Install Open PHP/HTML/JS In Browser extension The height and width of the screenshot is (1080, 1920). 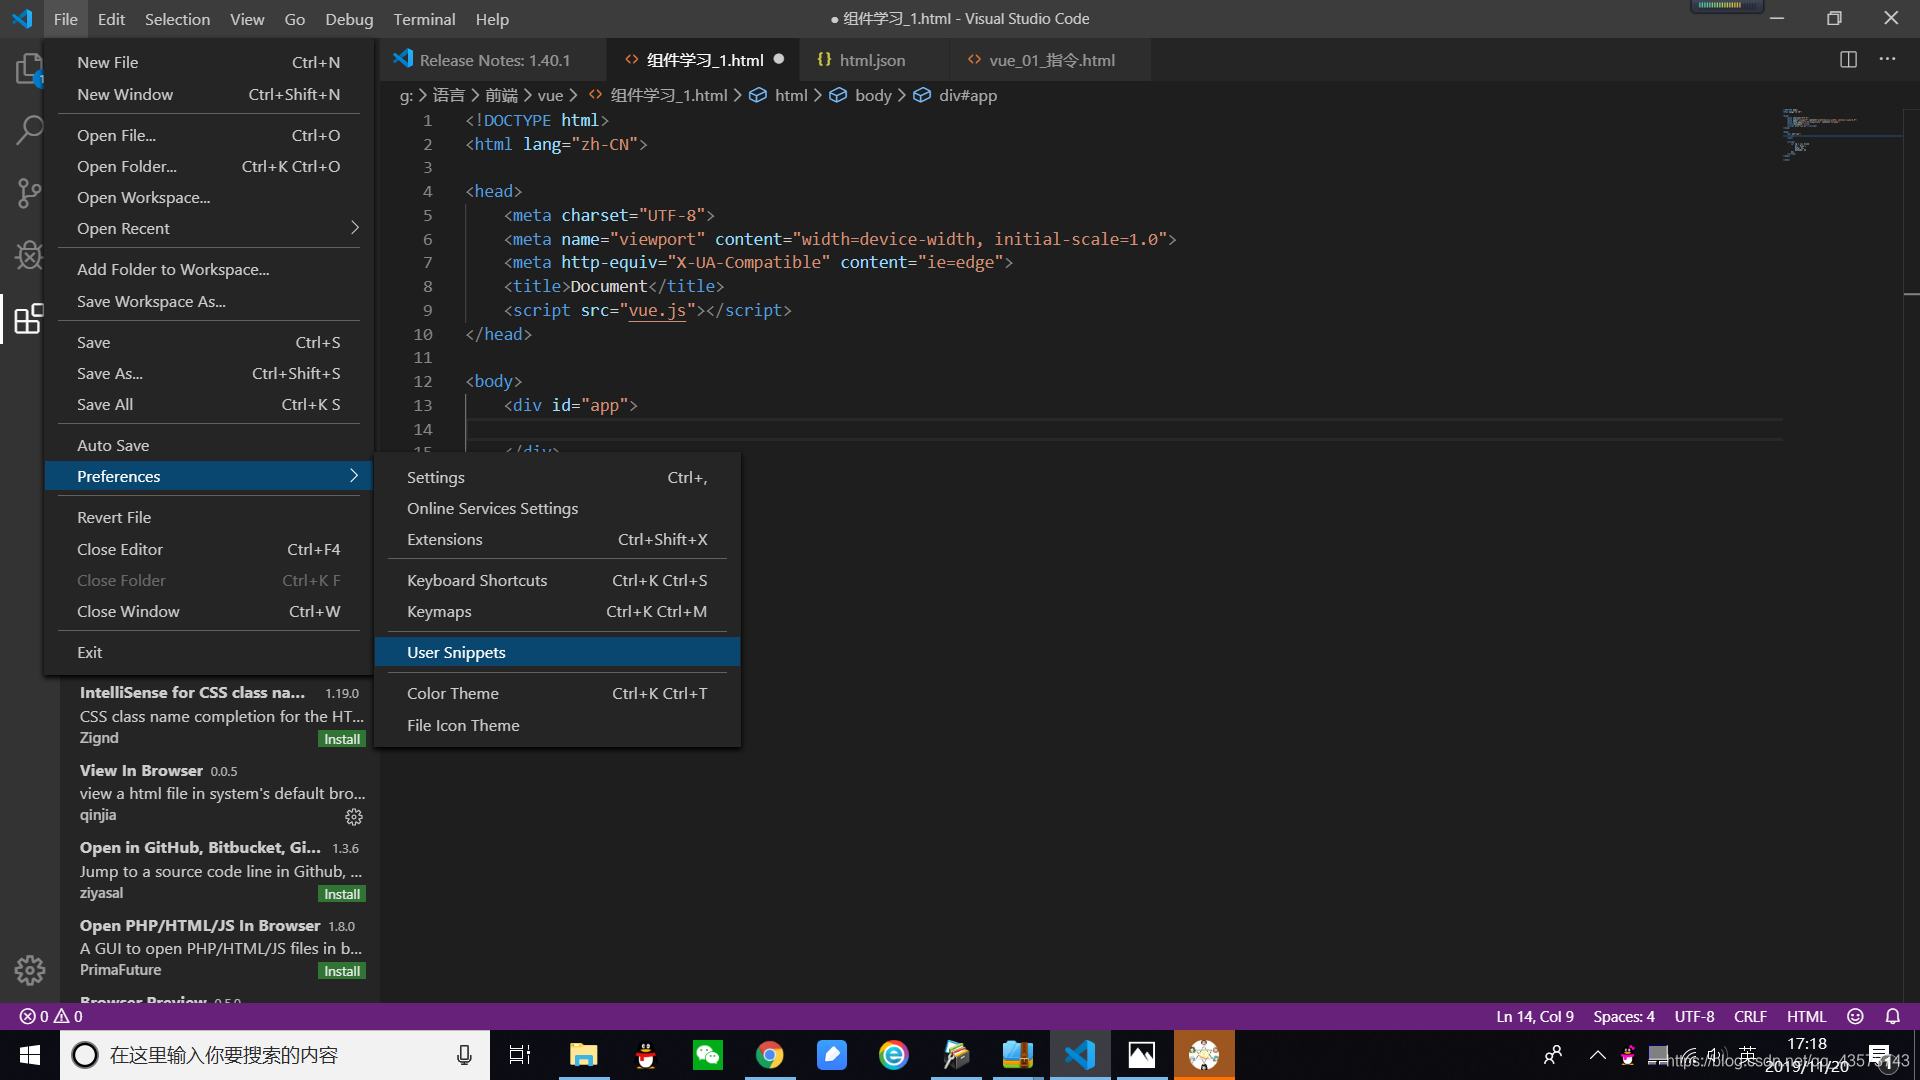point(342,971)
